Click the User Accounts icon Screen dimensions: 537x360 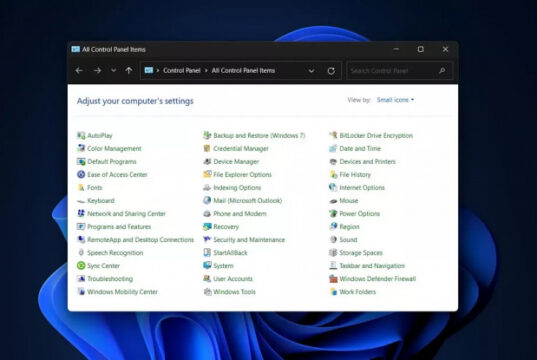pyautogui.click(x=207, y=278)
